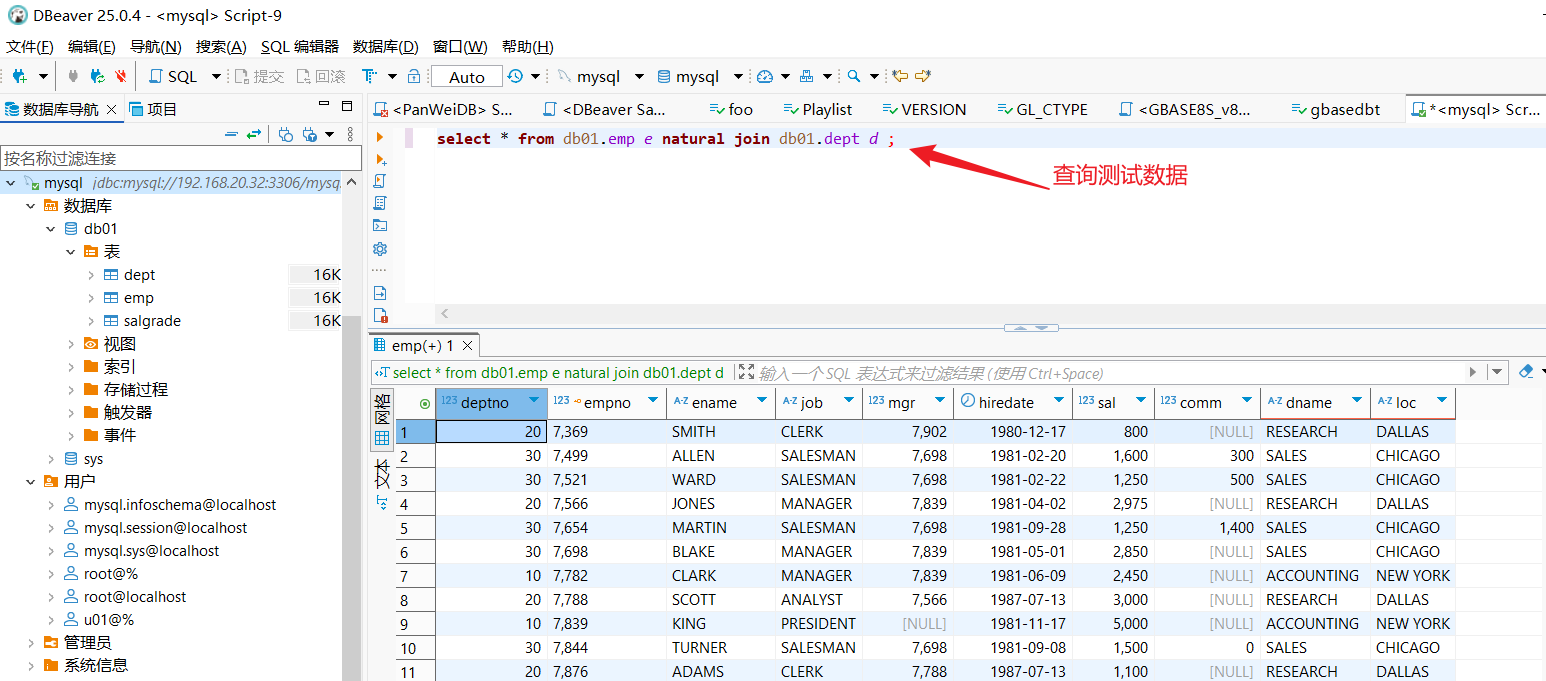Open the dashboard gauge toolbar icon
Image resolution: width=1546 pixels, height=681 pixels.
(765, 76)
